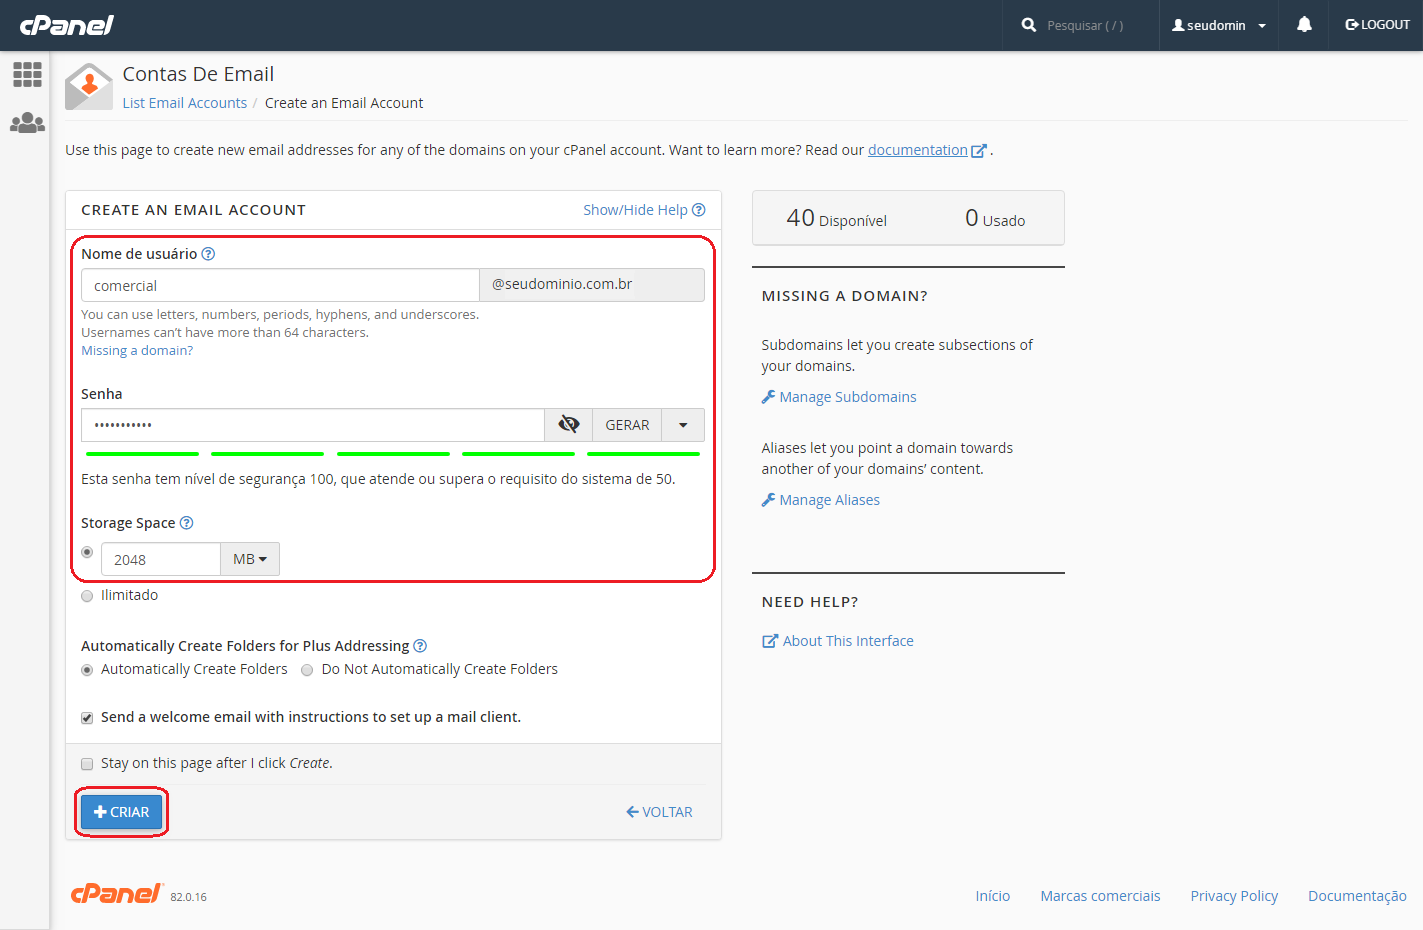Go to List Email Accounts breadcrumb
1423x930 pixels.
click(185, 103)
